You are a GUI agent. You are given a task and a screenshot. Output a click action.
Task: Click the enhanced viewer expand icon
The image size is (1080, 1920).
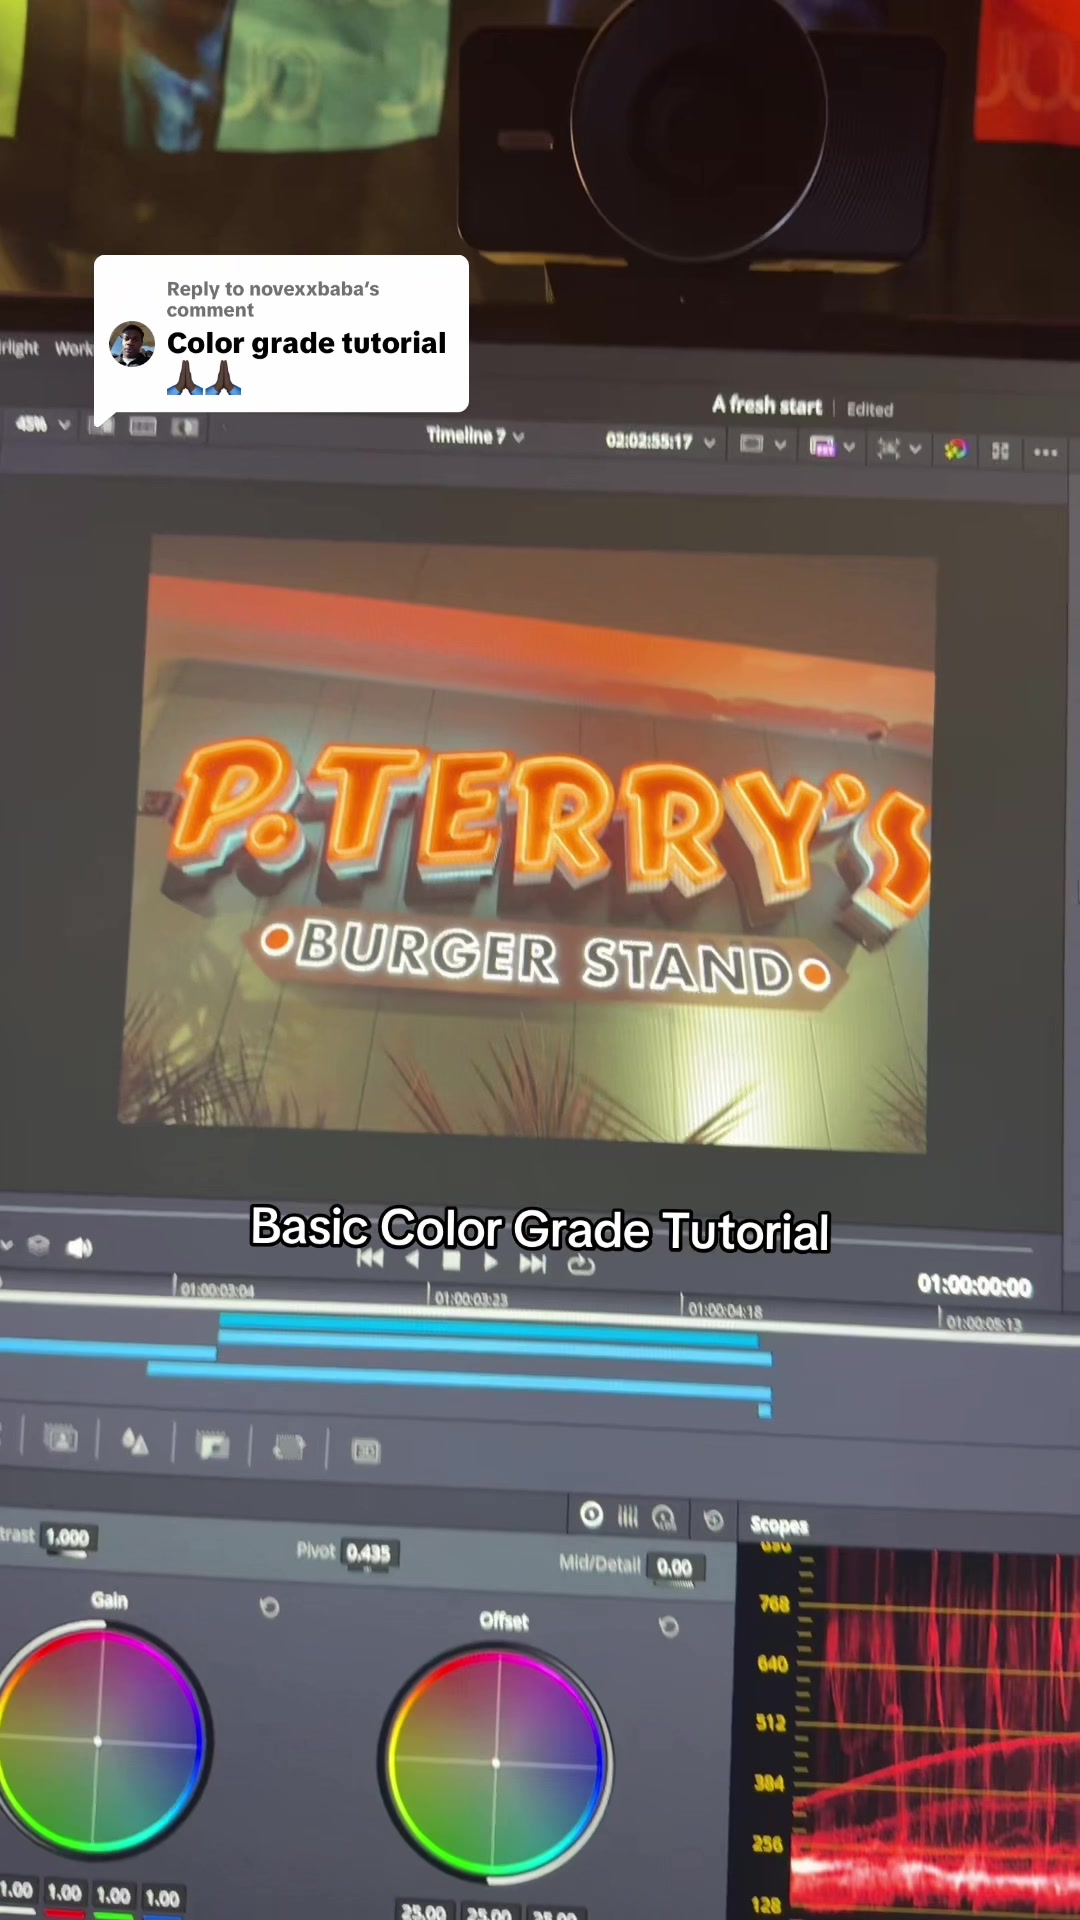tap(1000, 451)
